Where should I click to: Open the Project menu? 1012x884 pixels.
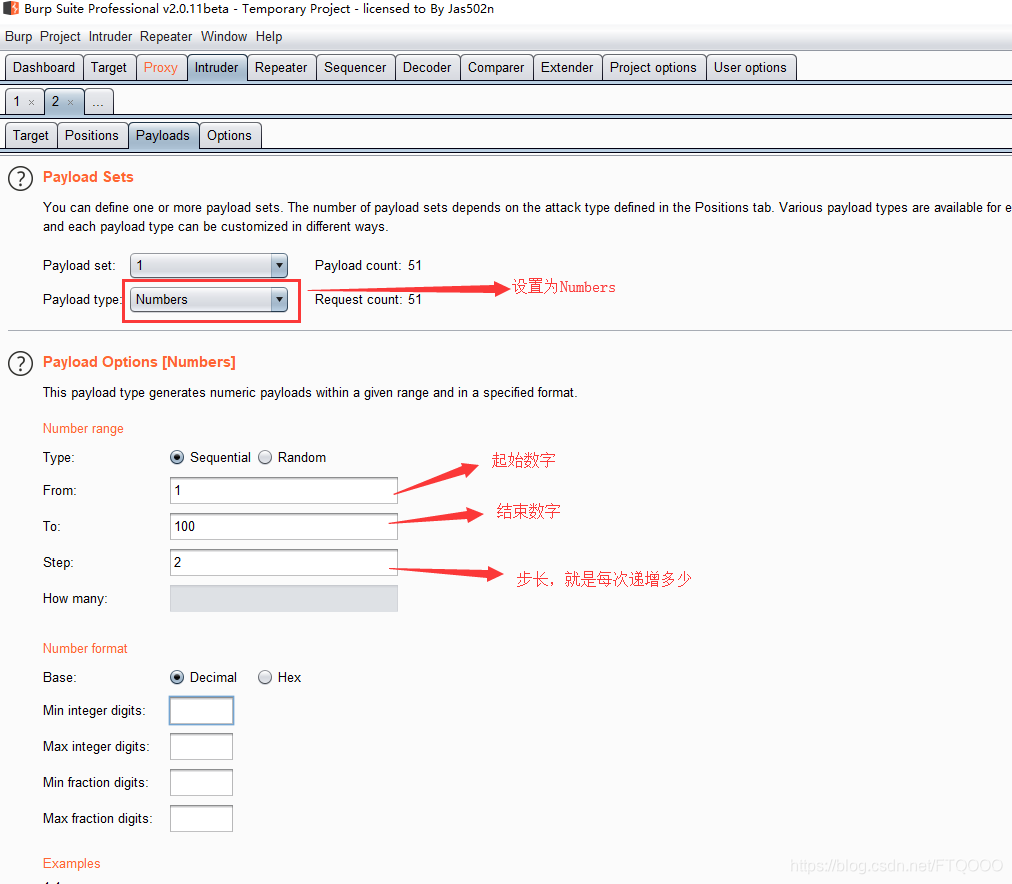coord(60,37)
